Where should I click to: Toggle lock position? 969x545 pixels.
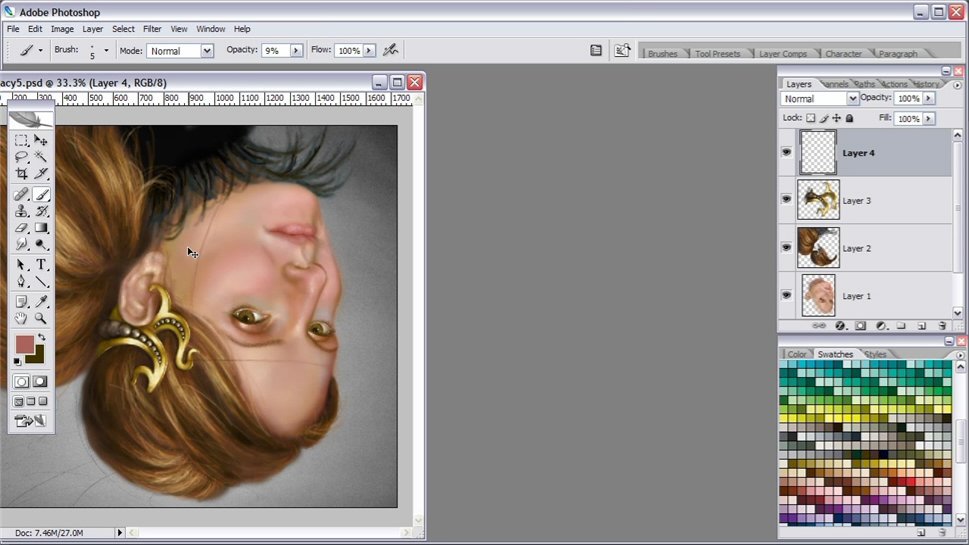coord(837,118)
